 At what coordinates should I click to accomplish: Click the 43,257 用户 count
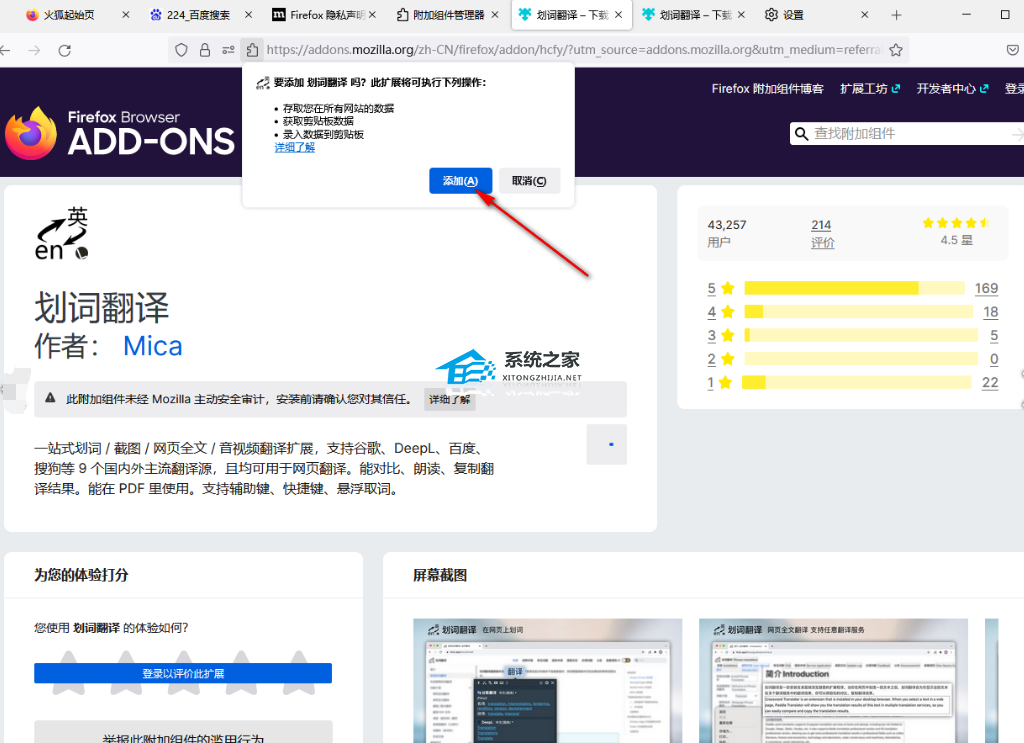click(x=727, y=233)
